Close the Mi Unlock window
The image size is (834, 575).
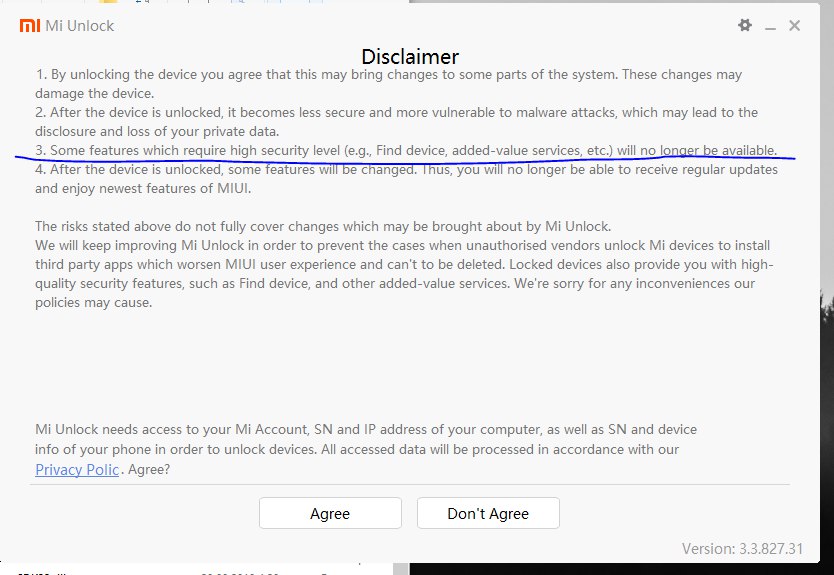[x=795, y=26]
